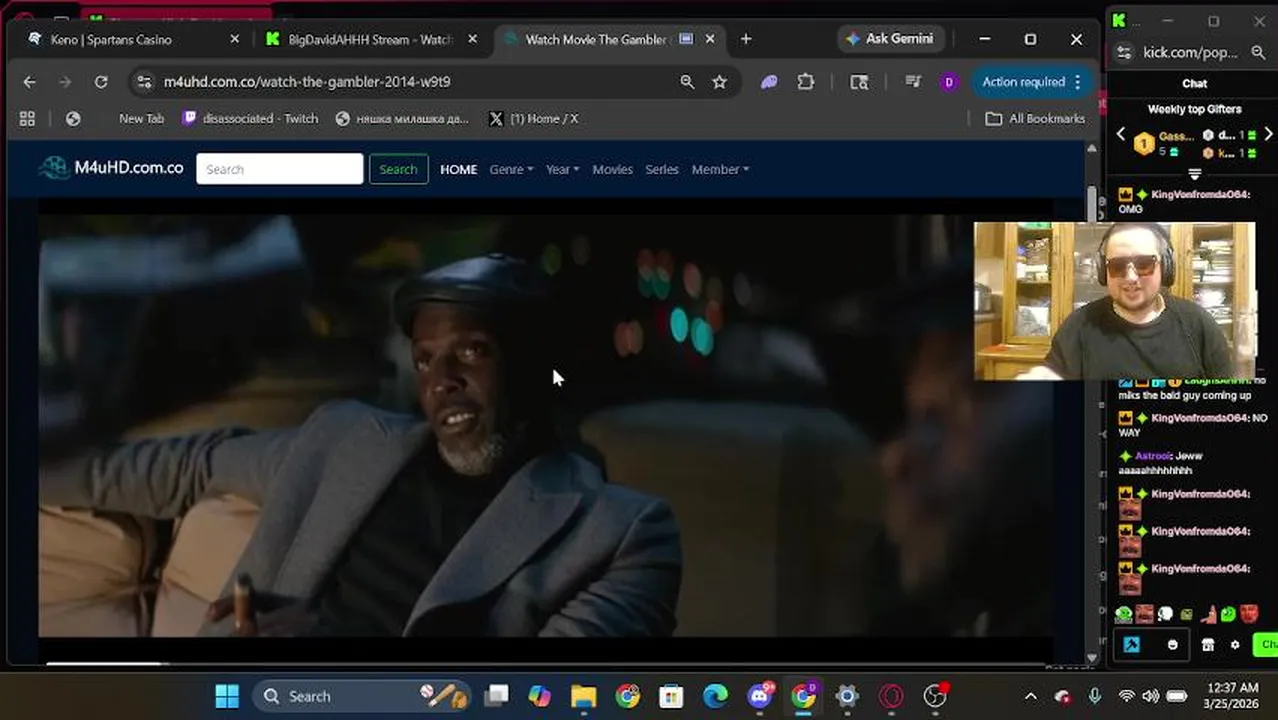Open the purple extension icon in toolbar
The image size is (1278, 720).
[769, 82]
